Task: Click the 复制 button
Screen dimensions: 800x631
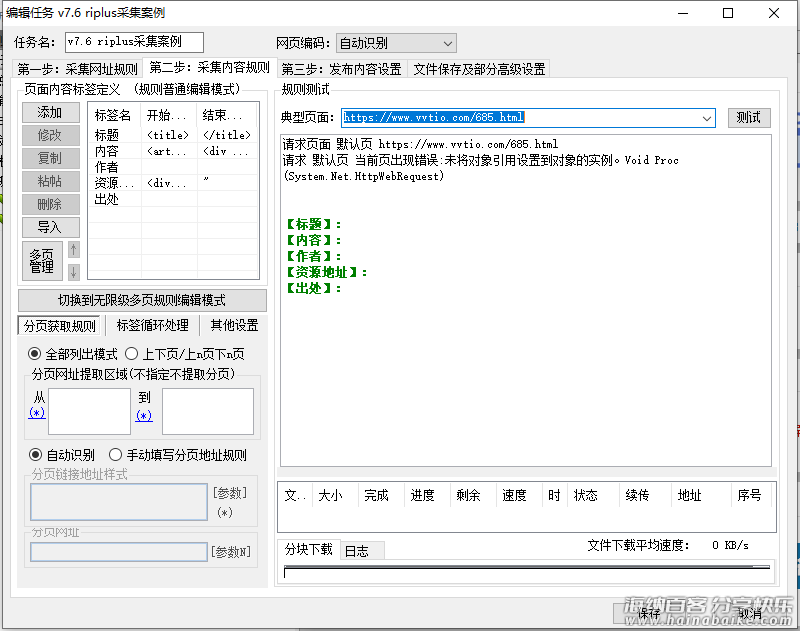Action: pos(51,158)
